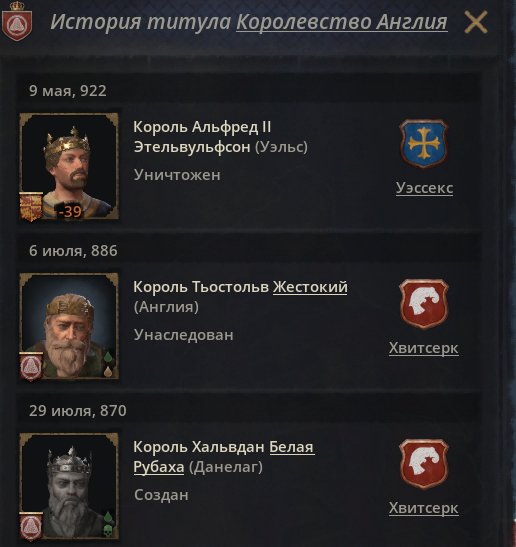Click Тьостольв's red England banner icon
Viewport: 516px width, 547px height.
[31, 367]
